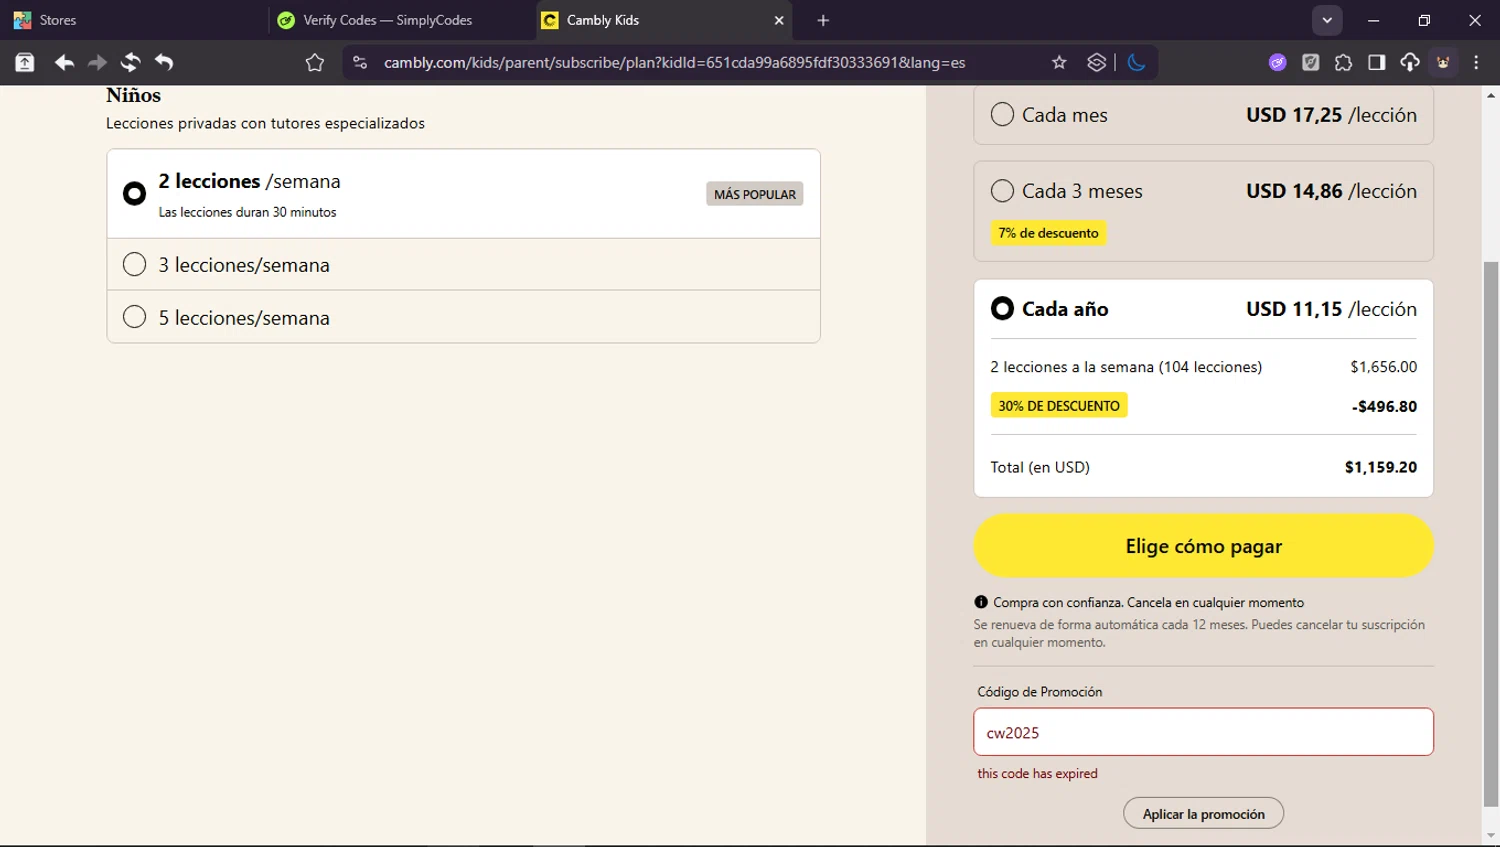Image resolution: width=1500 pixels, height=847 pixels.
Task: Click the share/upload icon at toolbar left
Action: [24, 62]
